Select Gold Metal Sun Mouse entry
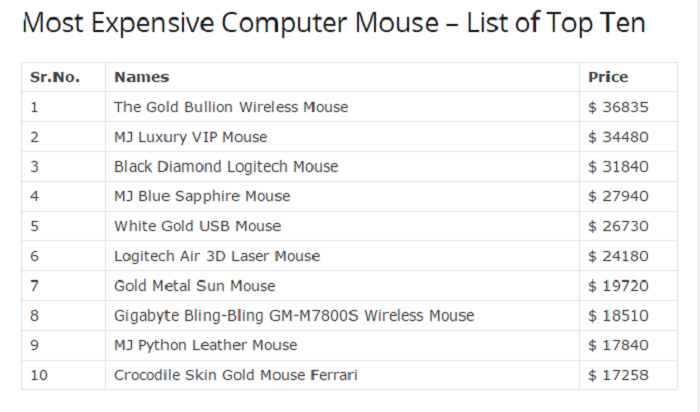The image size is (700, 412). tap(194, 286)
